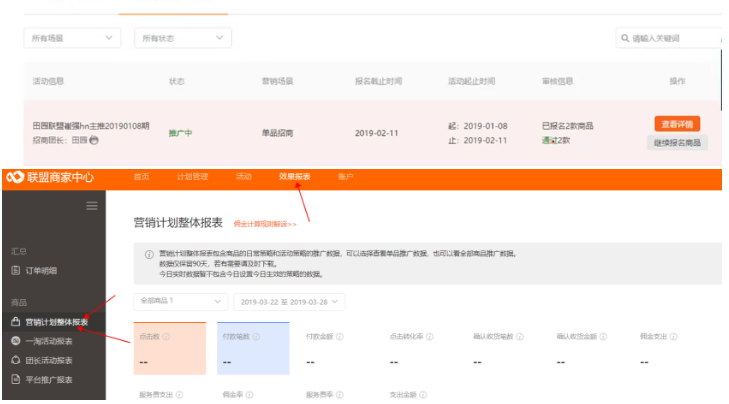Click the 报名截止时间 column header
The width and height of the screenshot is (729, 404).
378,81
